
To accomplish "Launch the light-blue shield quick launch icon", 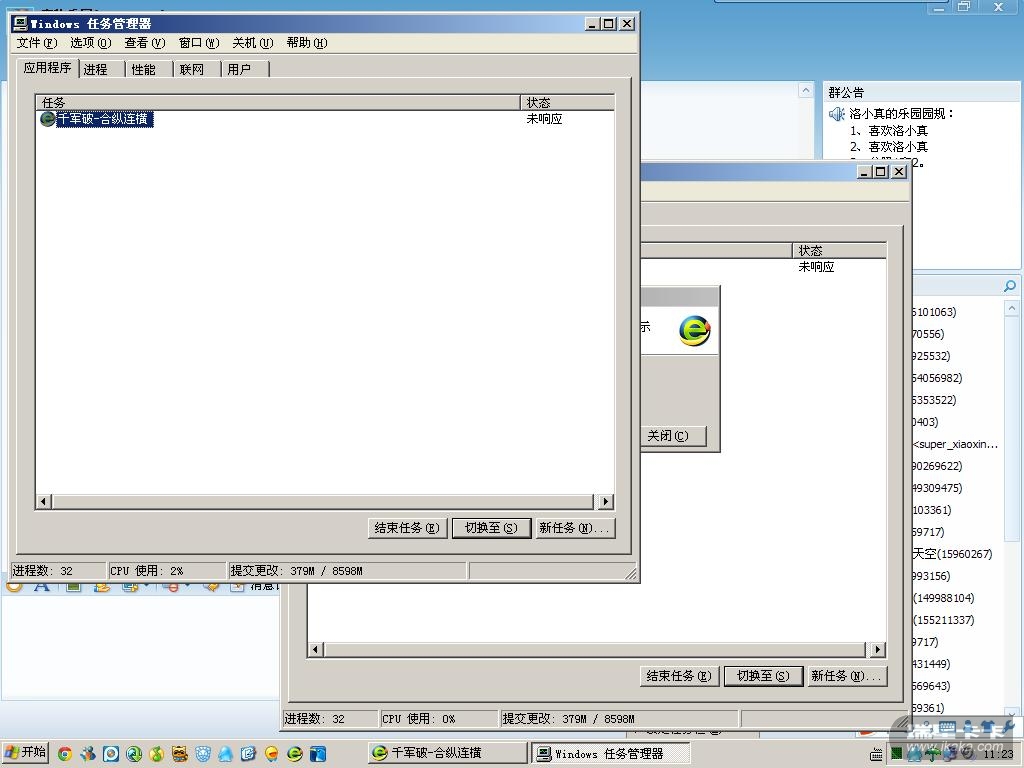I will tap(203, 754).
